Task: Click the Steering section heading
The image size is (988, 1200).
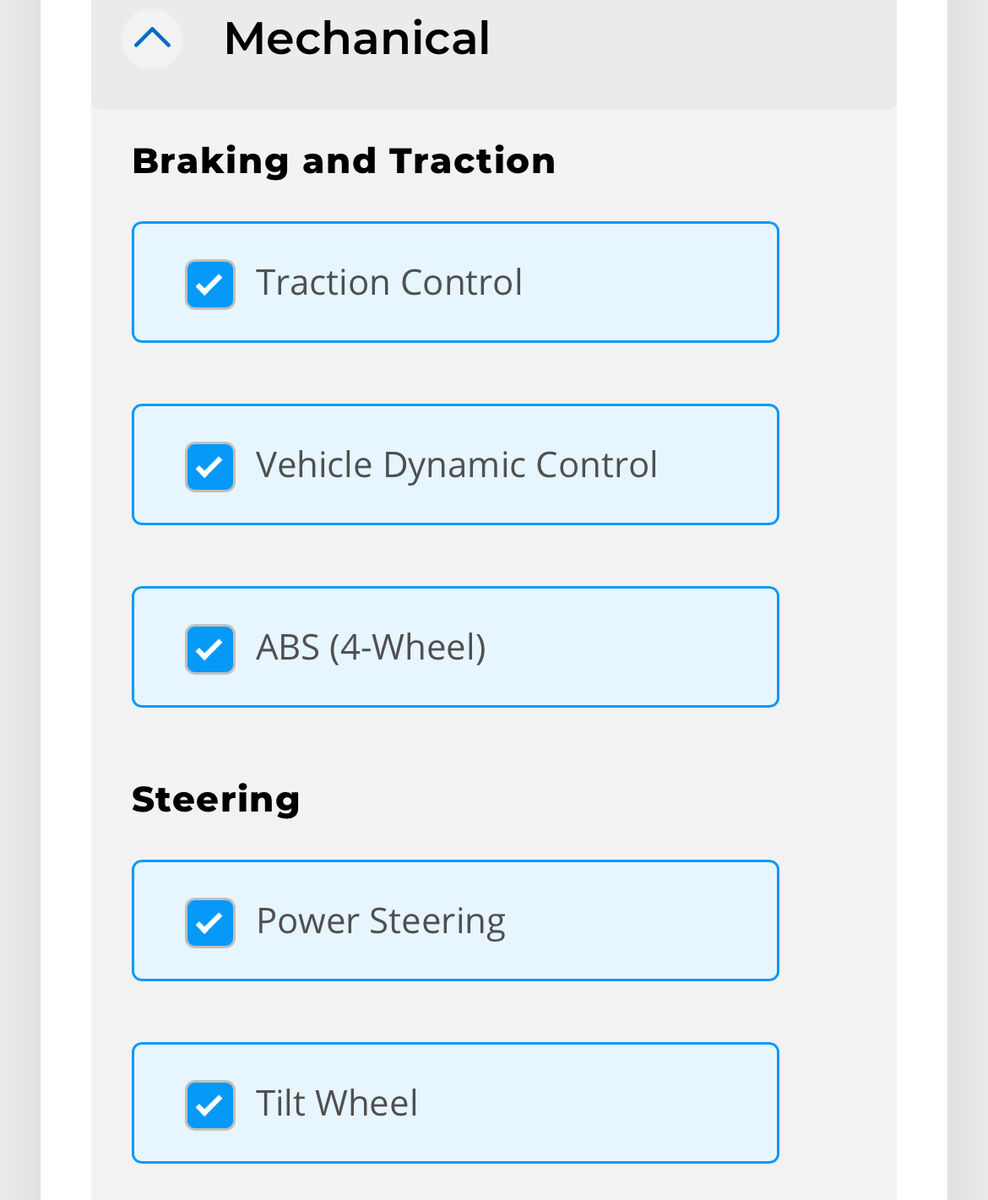Action: click(x=216, y=799)
